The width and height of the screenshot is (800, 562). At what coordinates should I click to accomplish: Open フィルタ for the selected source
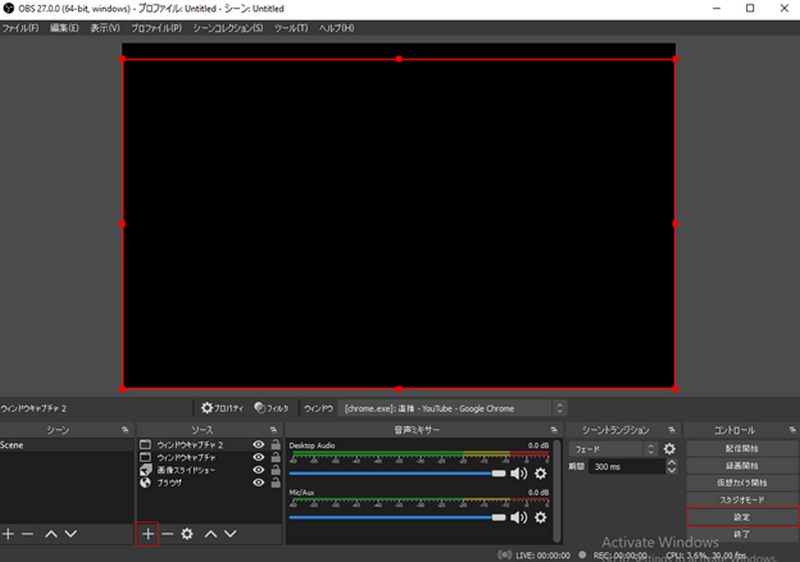click(271, 408)
